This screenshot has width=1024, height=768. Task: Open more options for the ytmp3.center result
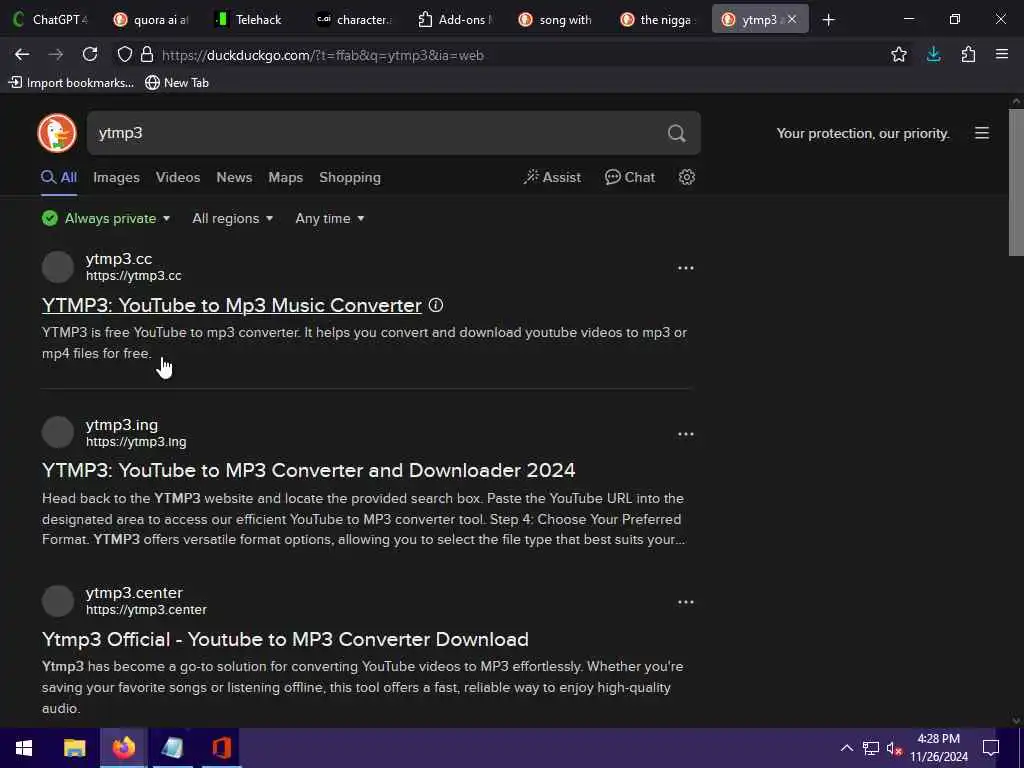[x=685, y=602]
